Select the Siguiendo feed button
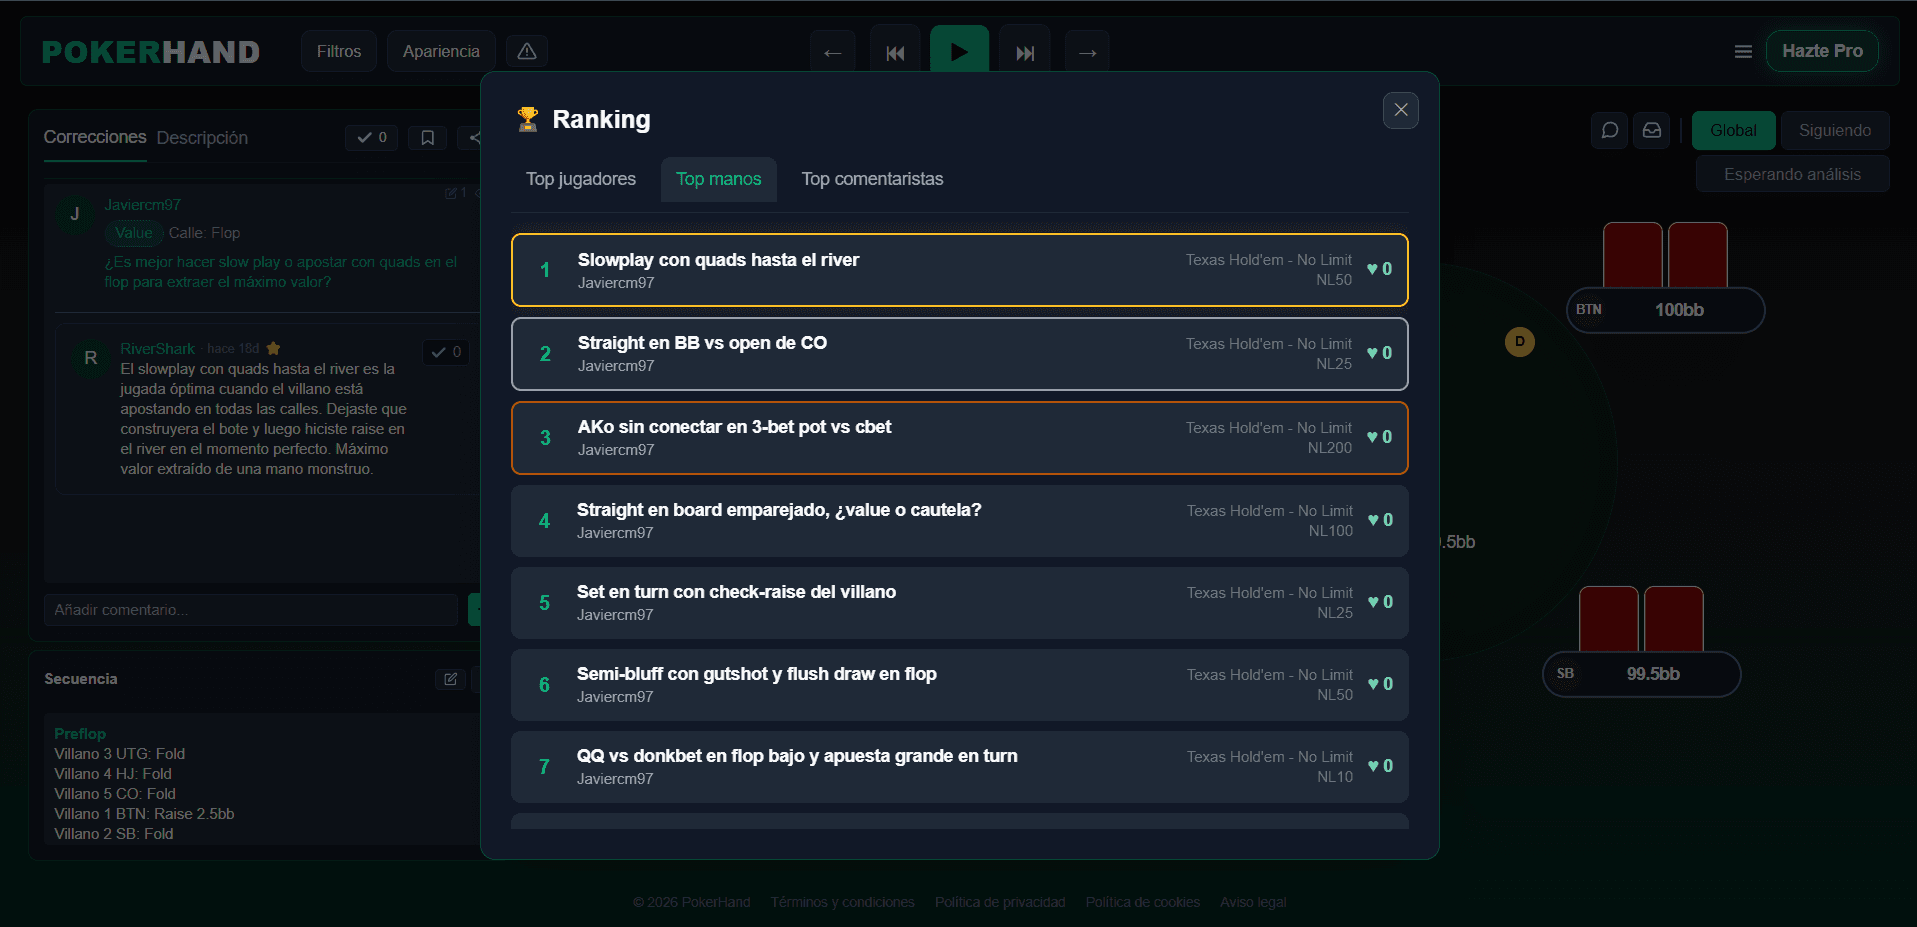This screenshot has width=1917, height=927. pos(1835,131)
